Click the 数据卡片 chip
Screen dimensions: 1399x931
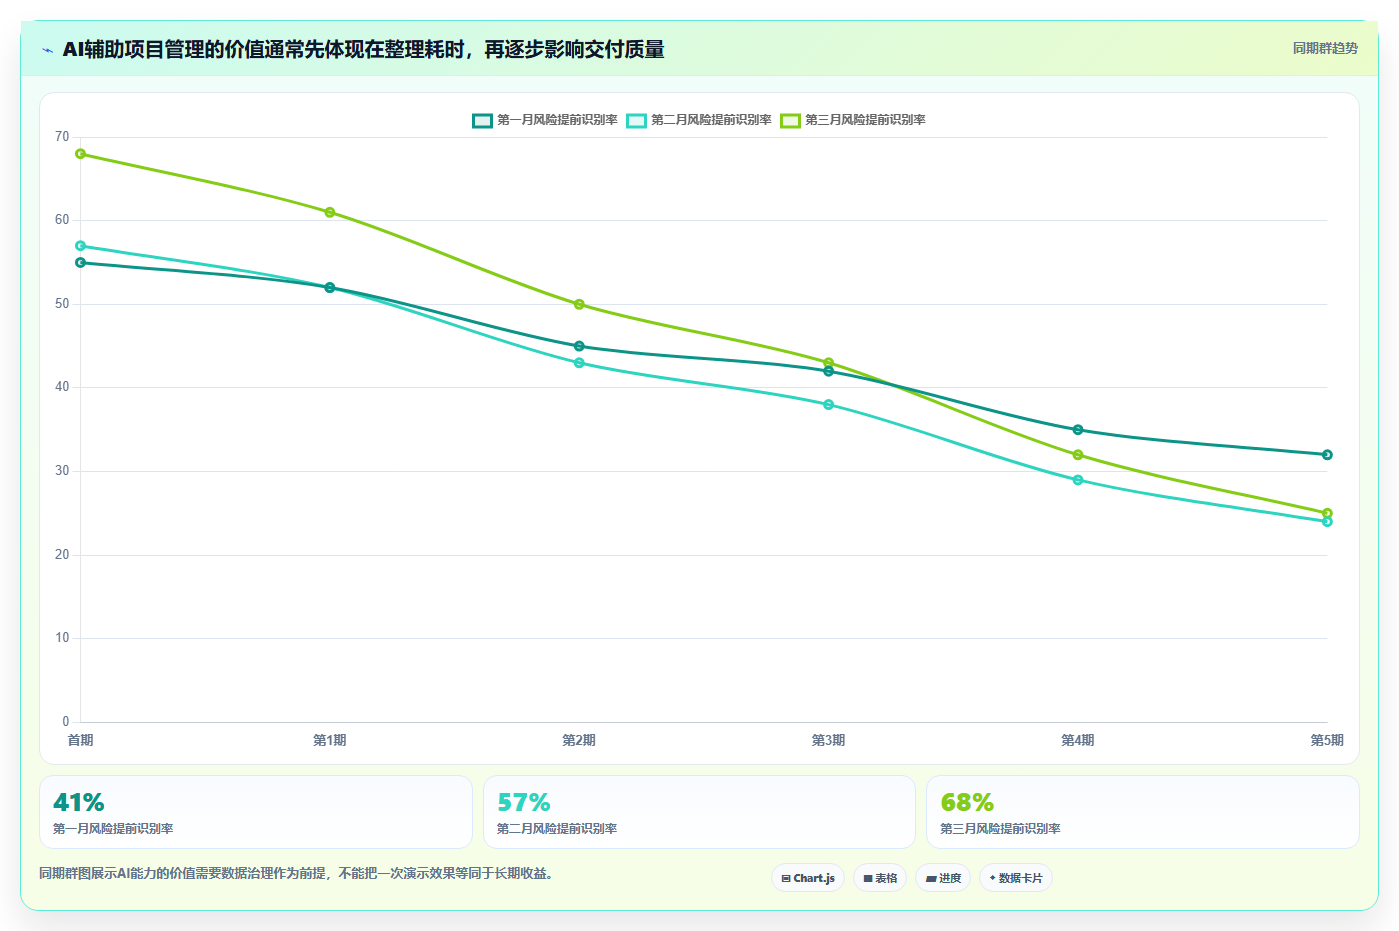point(1016,878)
